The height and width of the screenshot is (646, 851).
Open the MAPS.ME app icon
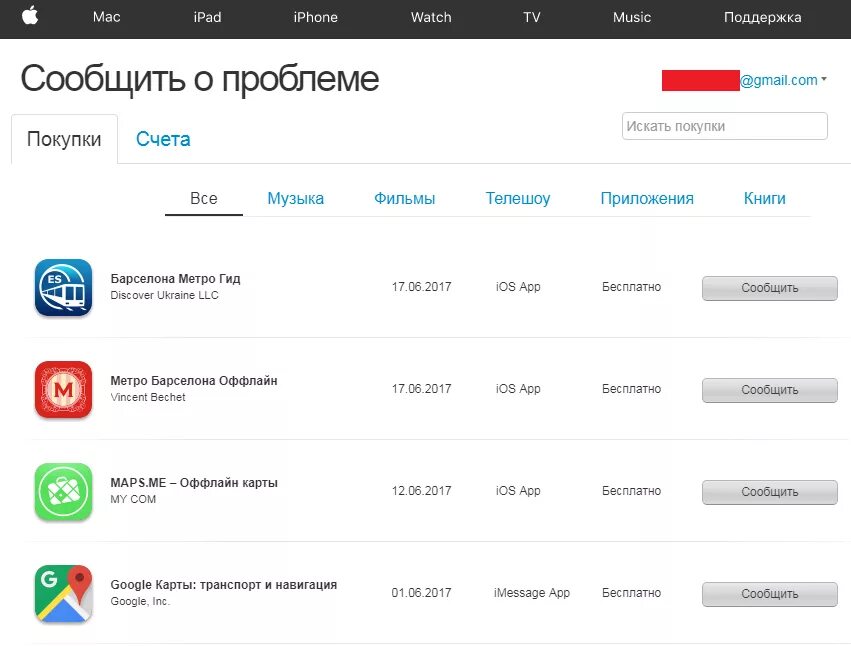tap(63, 491)
